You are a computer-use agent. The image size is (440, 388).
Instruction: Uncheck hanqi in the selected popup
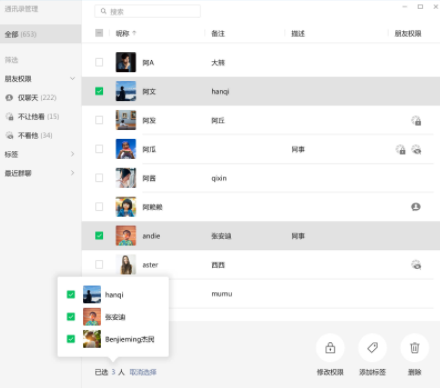tap(71, 294)
